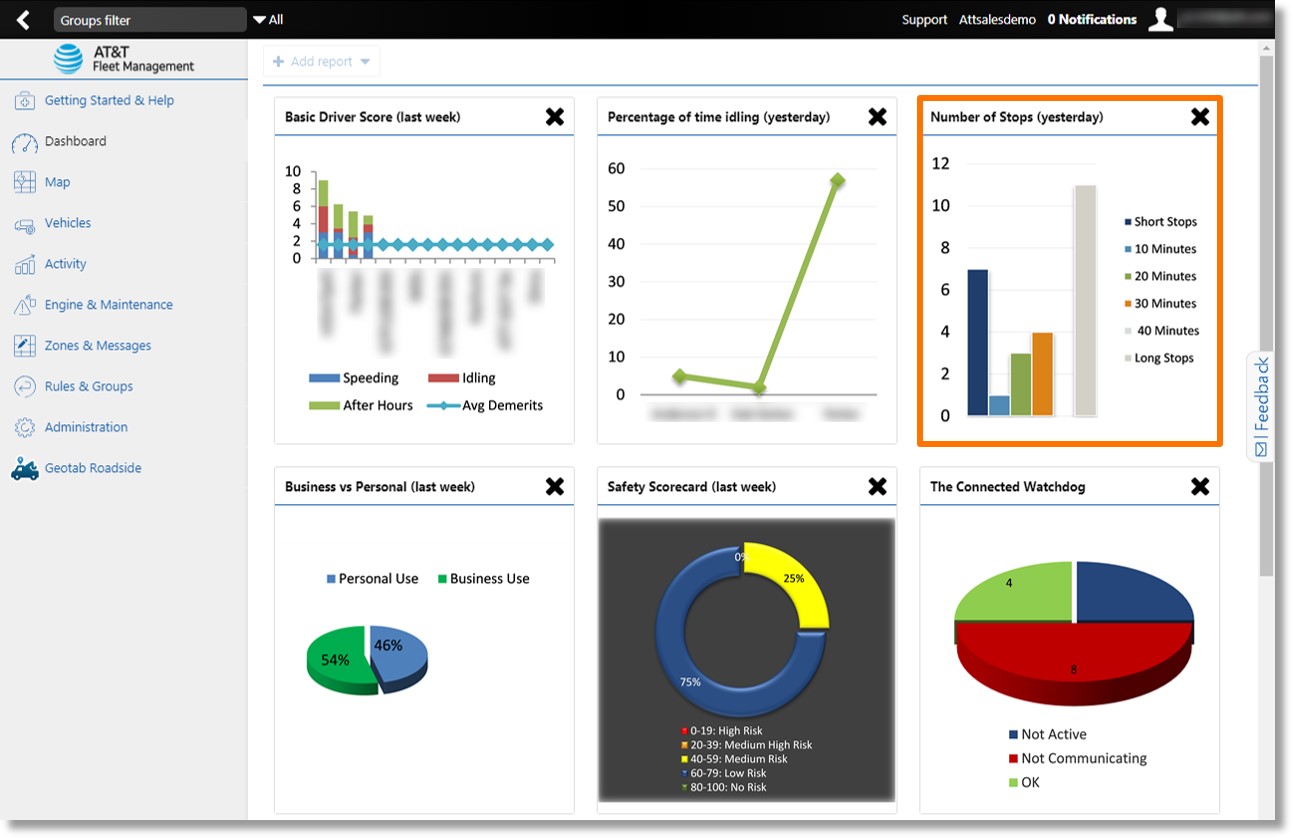Click the back arrow chevron at top left
This screenshot has width=1293, height=838.
(22, 18)
